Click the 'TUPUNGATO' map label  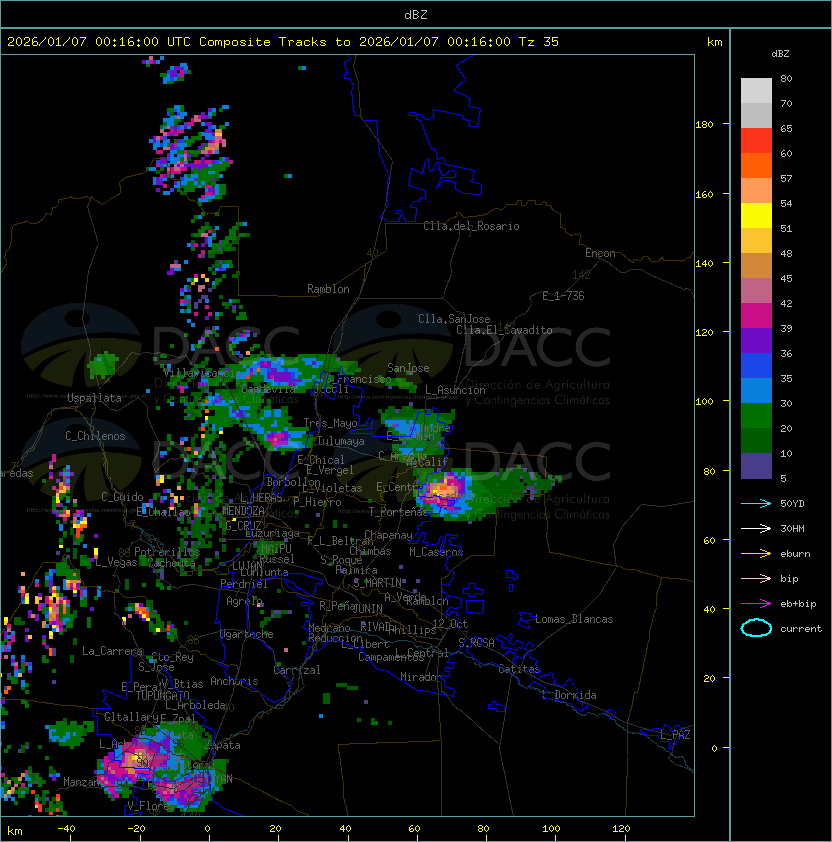162,696
